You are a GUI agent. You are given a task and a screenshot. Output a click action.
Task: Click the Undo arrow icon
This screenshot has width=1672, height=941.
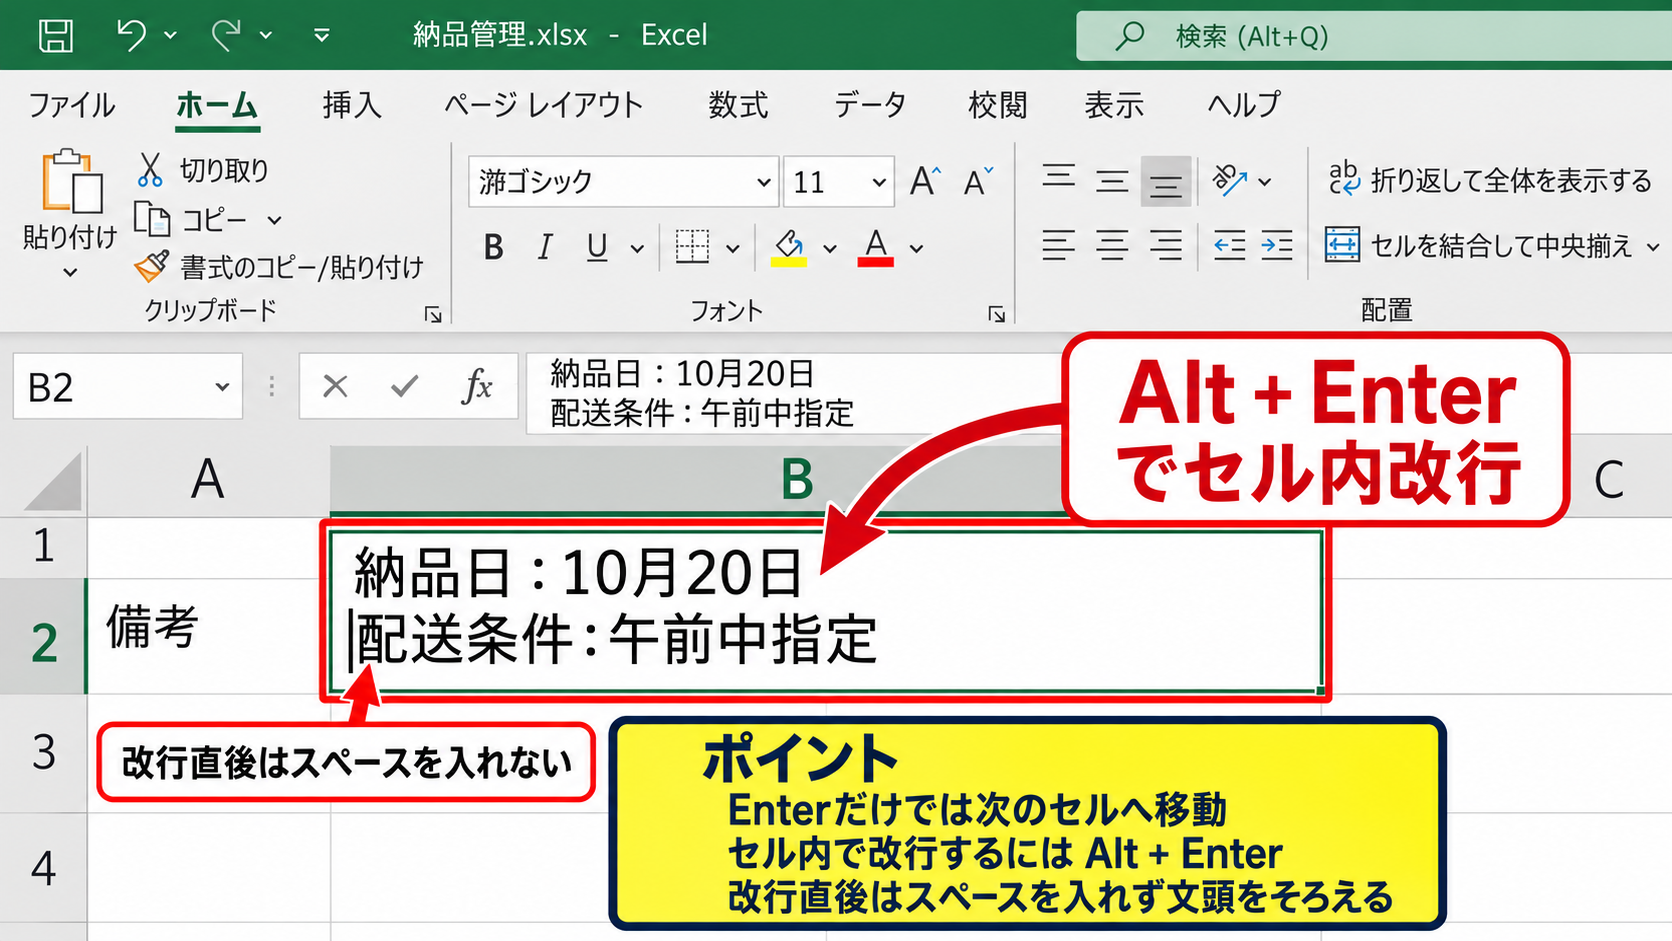(131, 35)
